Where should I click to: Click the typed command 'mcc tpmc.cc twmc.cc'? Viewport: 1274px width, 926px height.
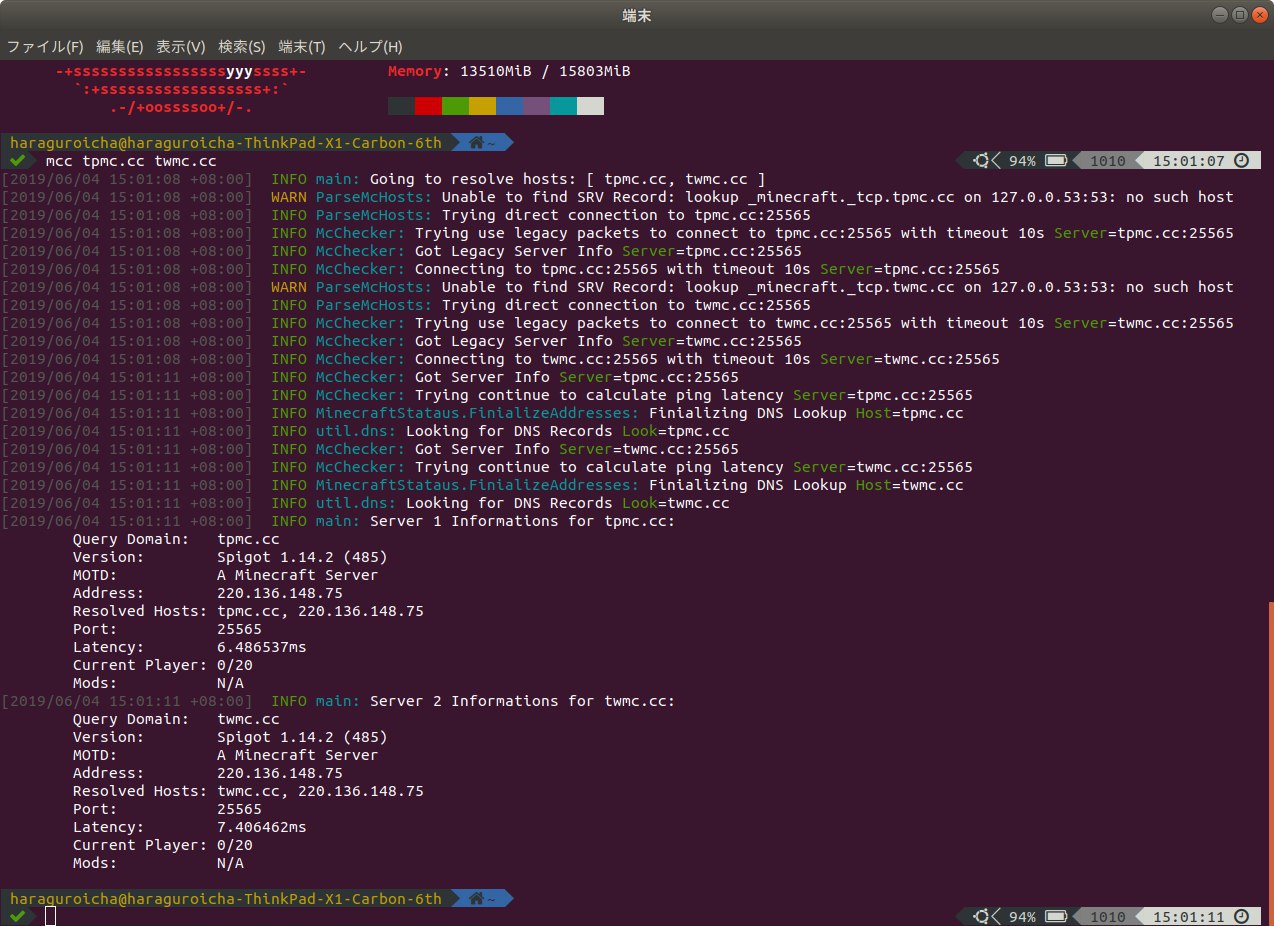coord(131,160)
